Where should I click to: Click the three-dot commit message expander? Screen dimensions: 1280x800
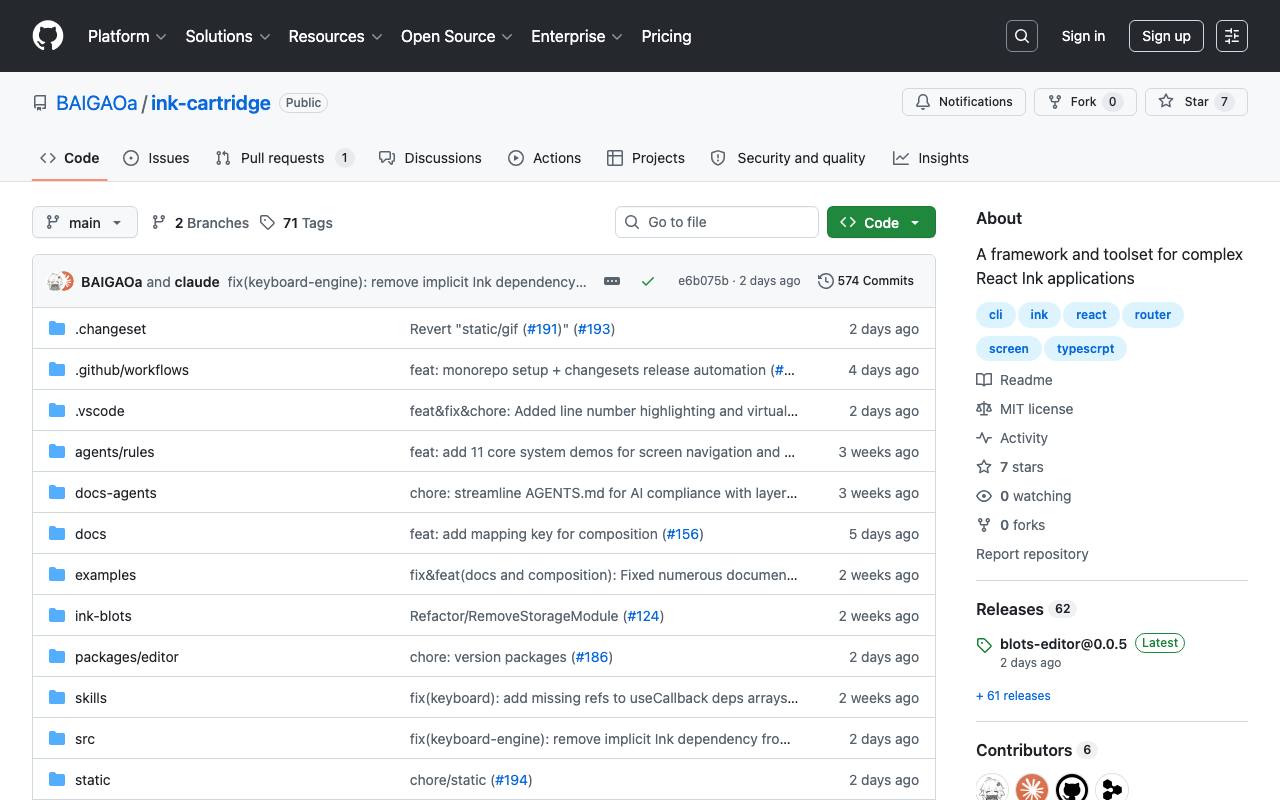tap(612, 281)
